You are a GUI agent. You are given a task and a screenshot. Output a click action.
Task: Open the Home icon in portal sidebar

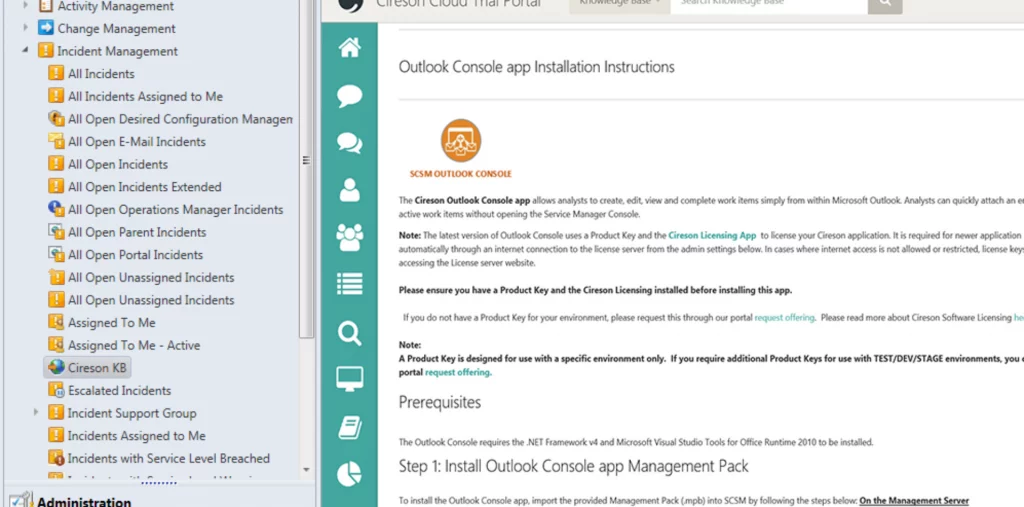point(349,48)
